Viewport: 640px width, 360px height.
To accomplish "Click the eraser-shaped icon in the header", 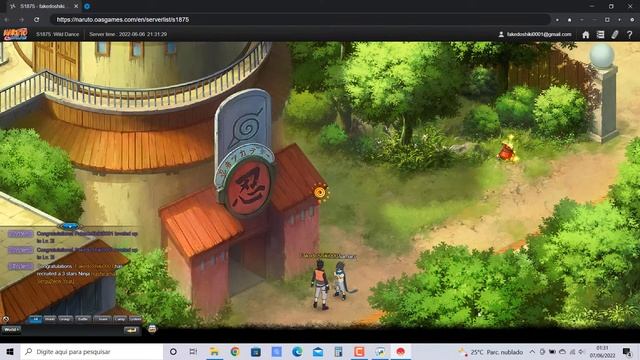I will point(615,35).
